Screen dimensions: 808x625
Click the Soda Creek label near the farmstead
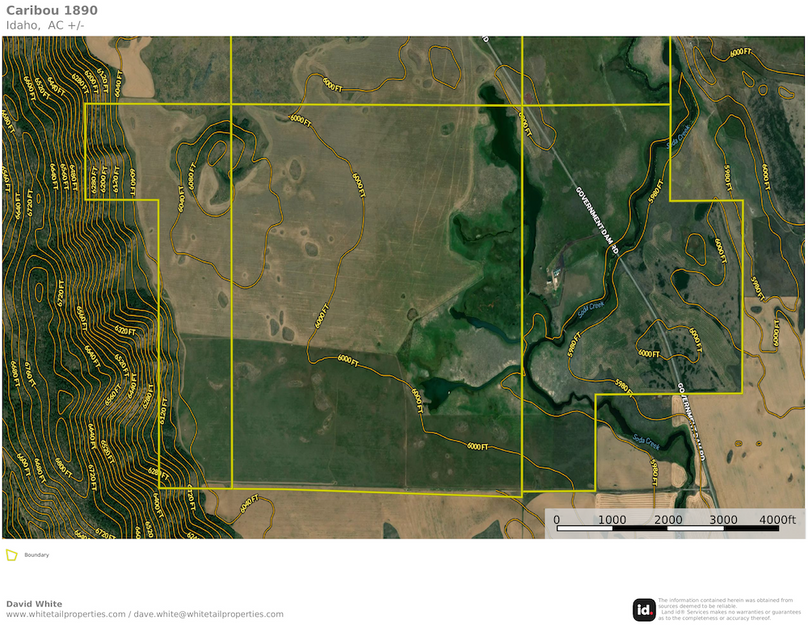pyautogui.click(x=590, y=311)
